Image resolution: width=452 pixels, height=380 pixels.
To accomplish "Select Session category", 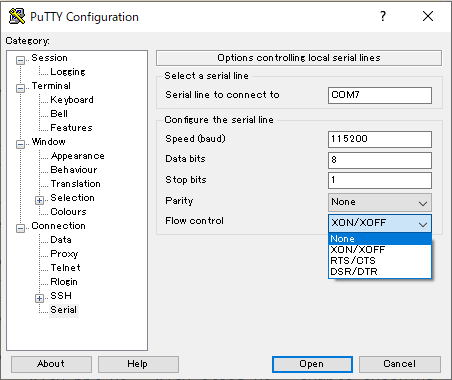I will pos(49,58).
